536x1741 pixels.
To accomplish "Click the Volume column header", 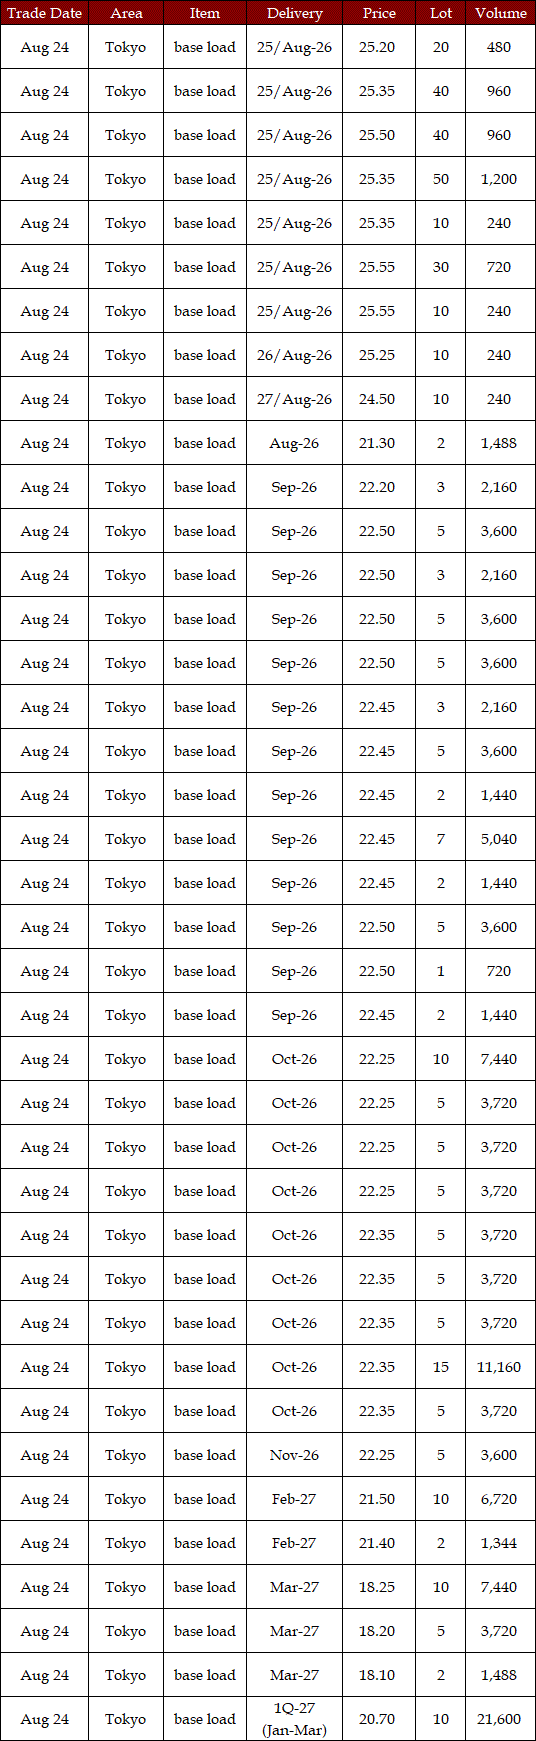I will pyautogui.click(x=500, y=13).
